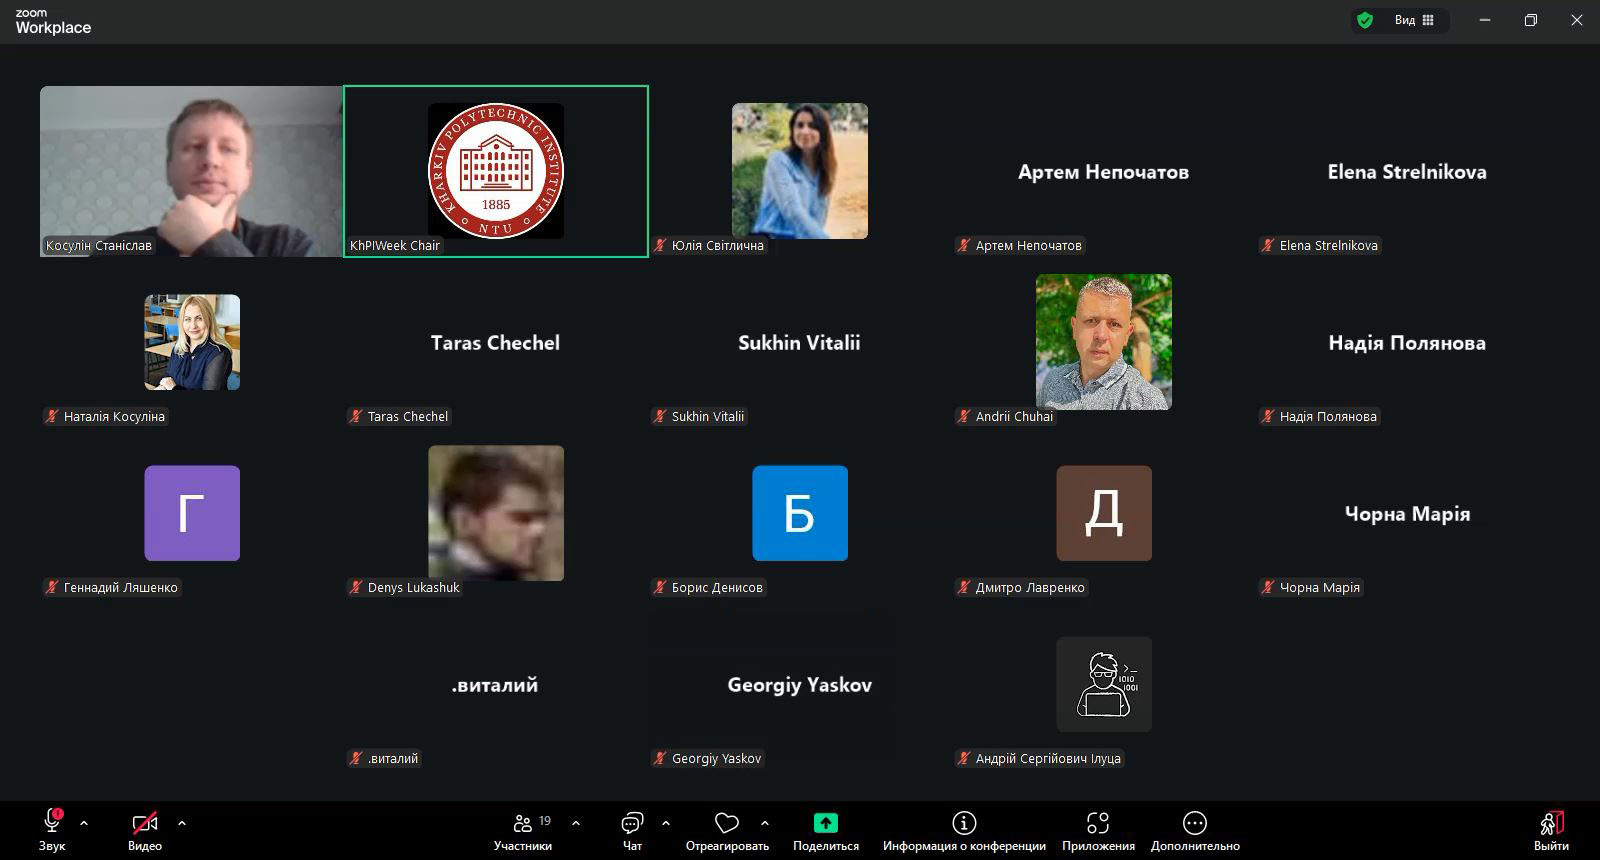Viewport: 1600px width, 860px height.
Task: Turn on camera with the Video button
Action: pos(145,823)
